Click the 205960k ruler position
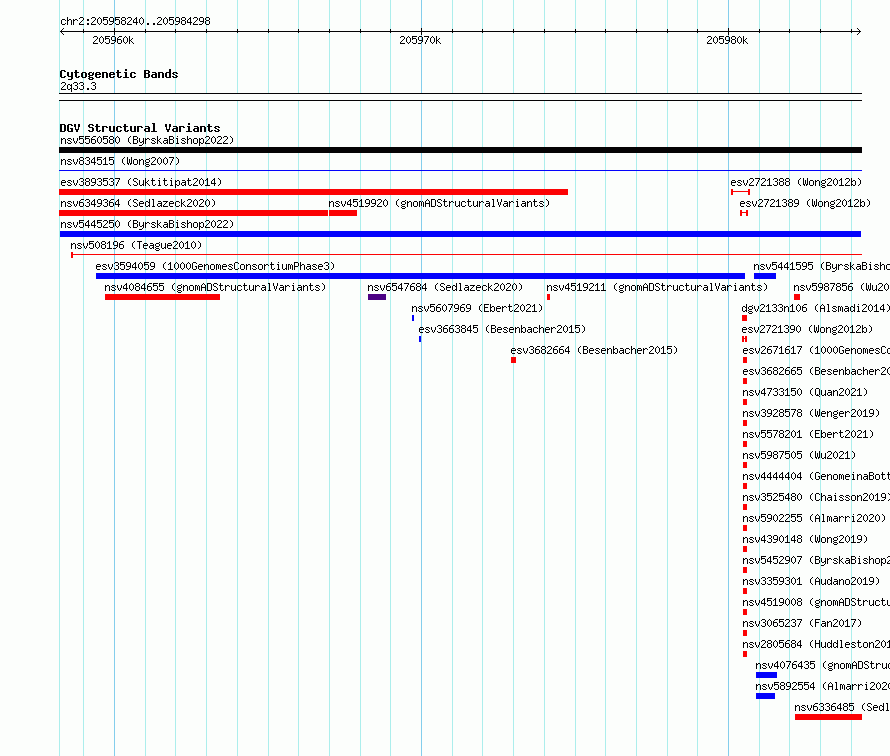 coord(113,40)
